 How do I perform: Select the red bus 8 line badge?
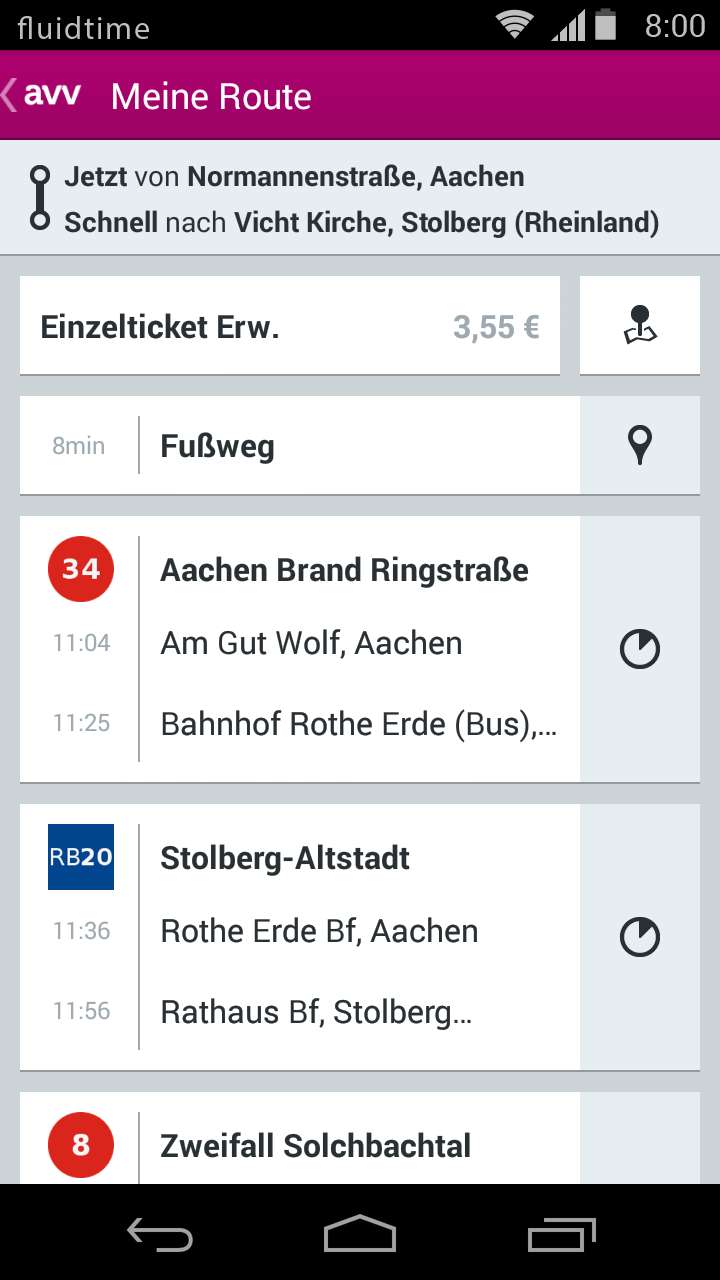coord(81,1145)
